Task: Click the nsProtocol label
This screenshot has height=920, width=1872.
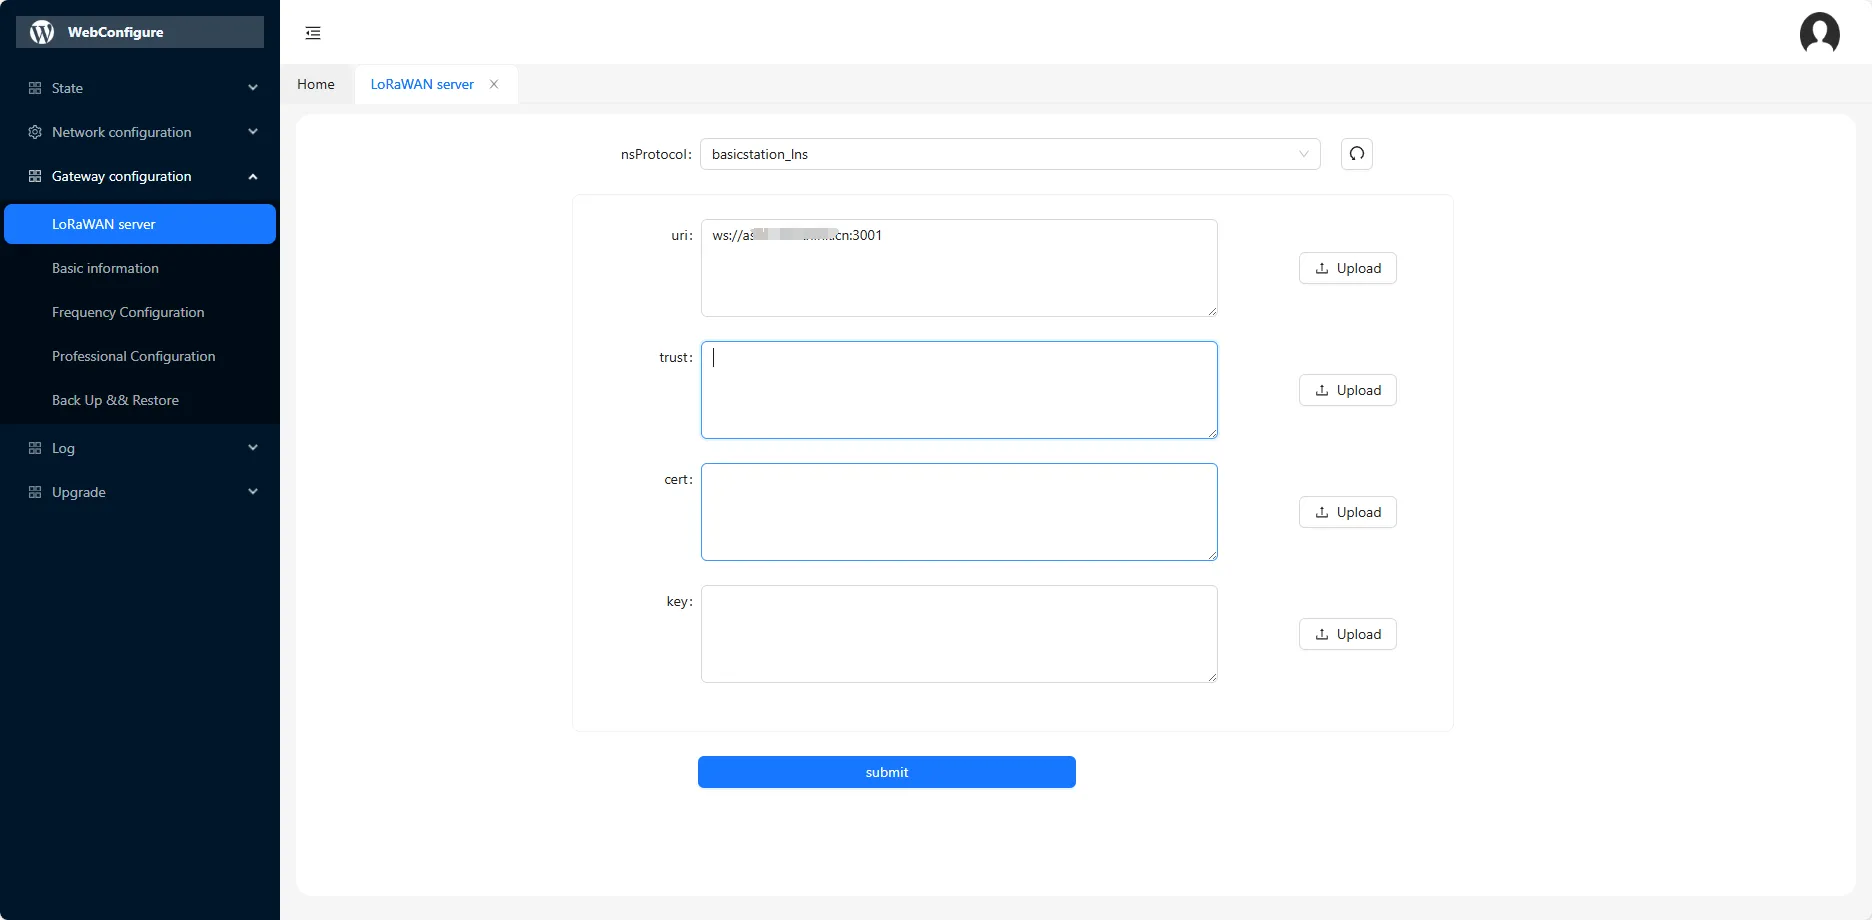Action: coord(656,154)
